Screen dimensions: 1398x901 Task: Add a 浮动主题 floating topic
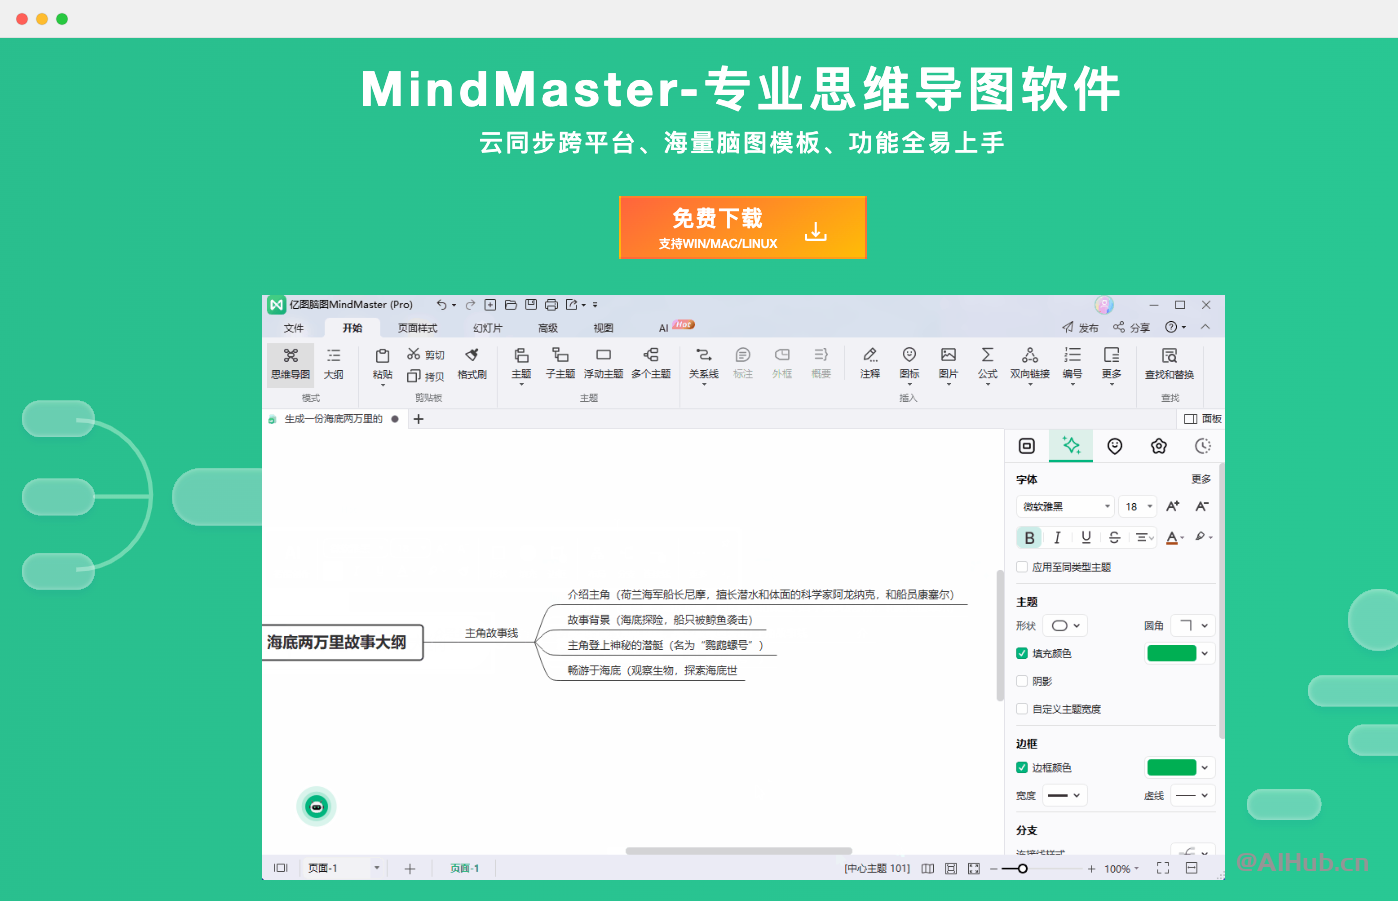coord(603,363)
